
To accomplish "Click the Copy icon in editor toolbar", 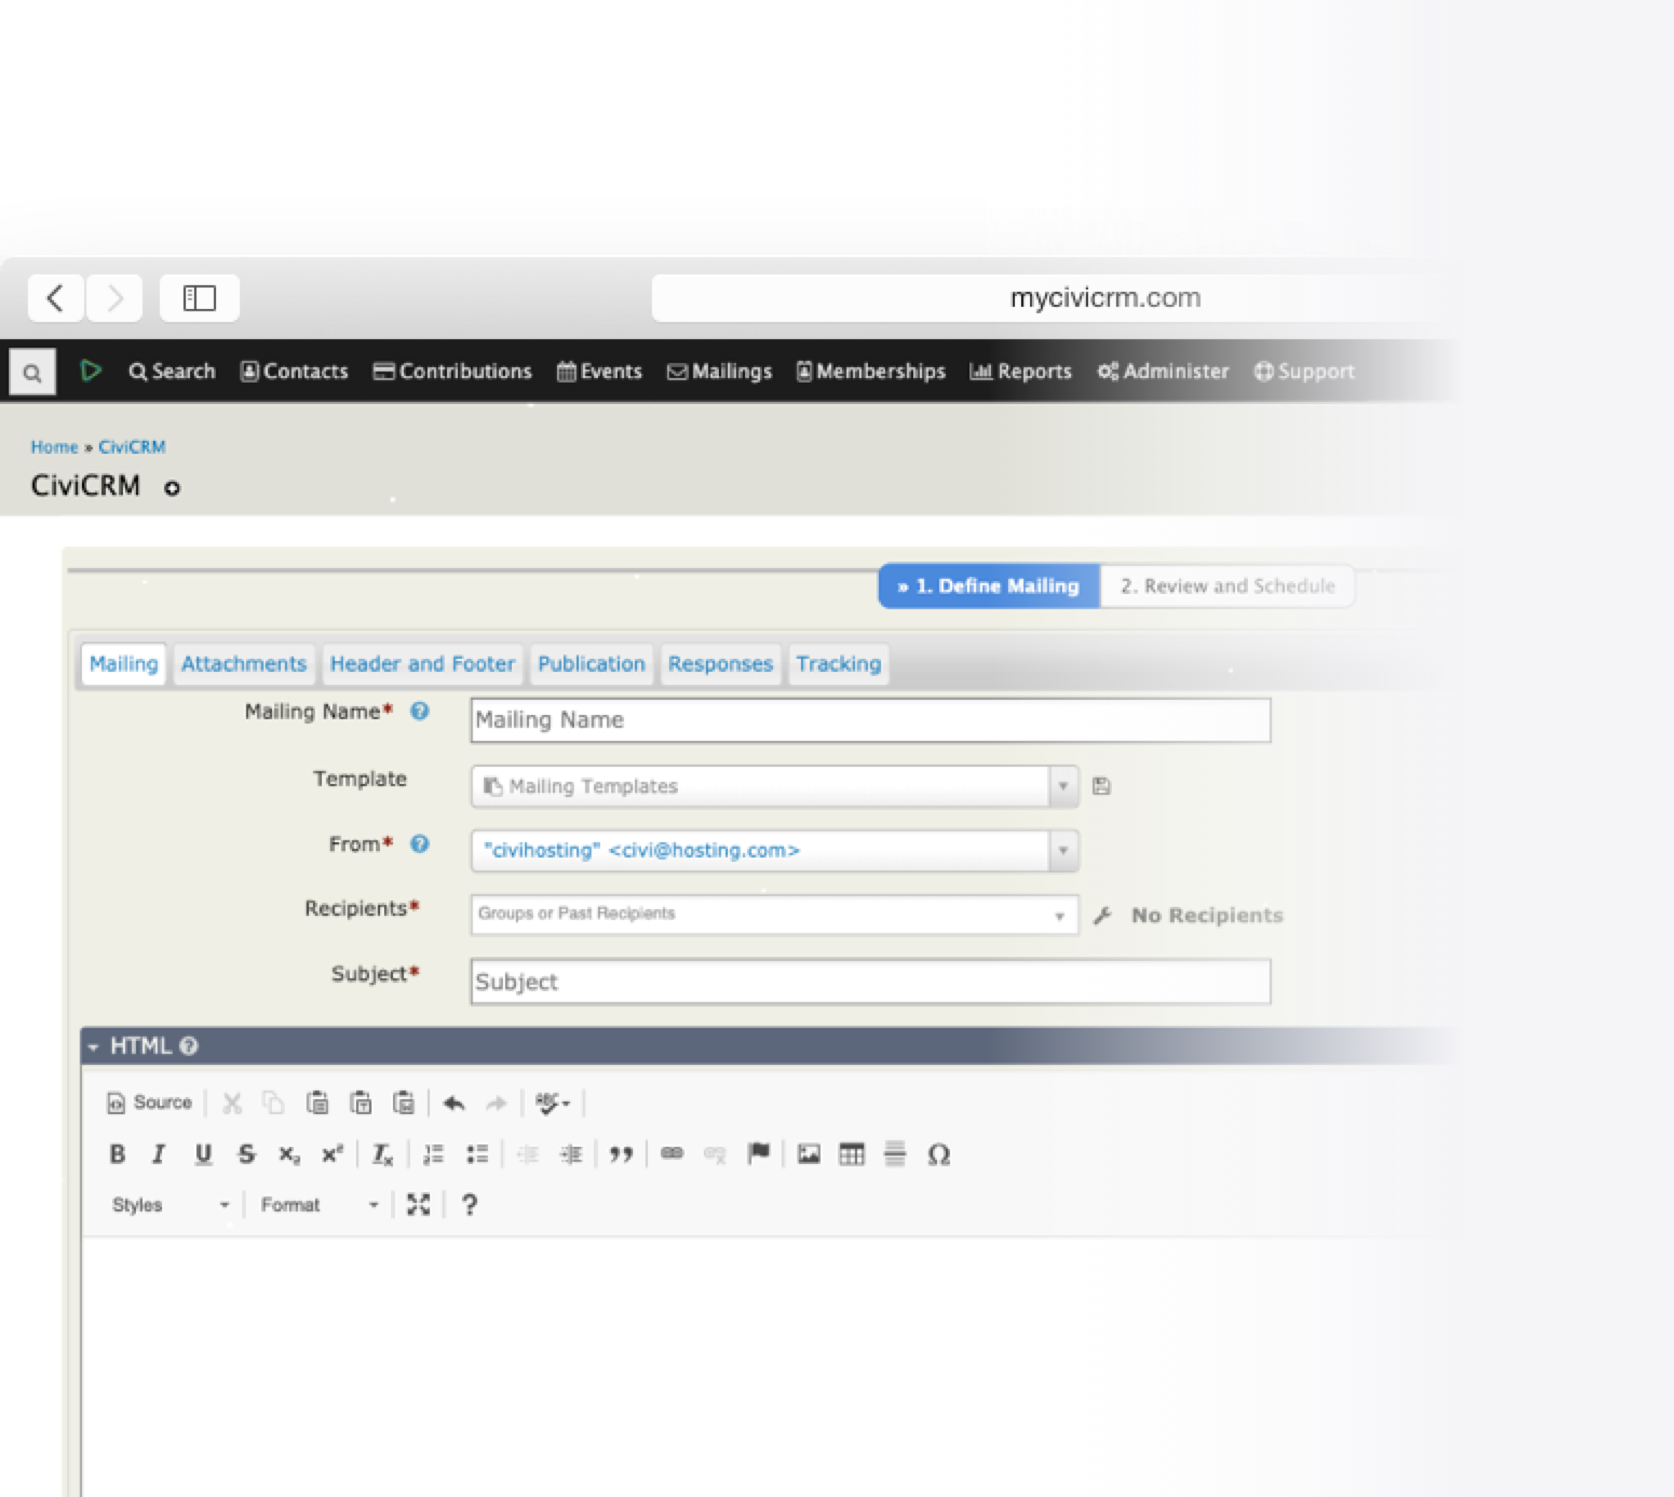I will point(273,1103).
